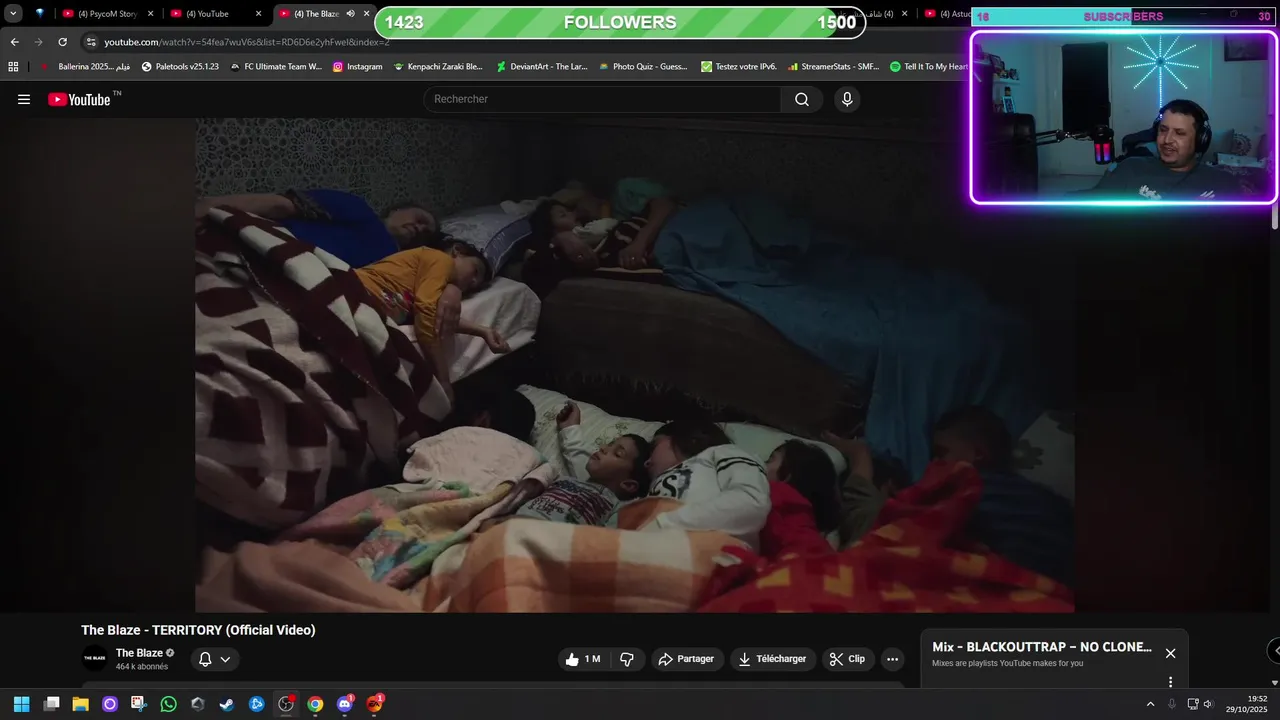Open the bookmarks apps grid icon
This screenshot has width=1280, height=720.
[x=13, y=67]
